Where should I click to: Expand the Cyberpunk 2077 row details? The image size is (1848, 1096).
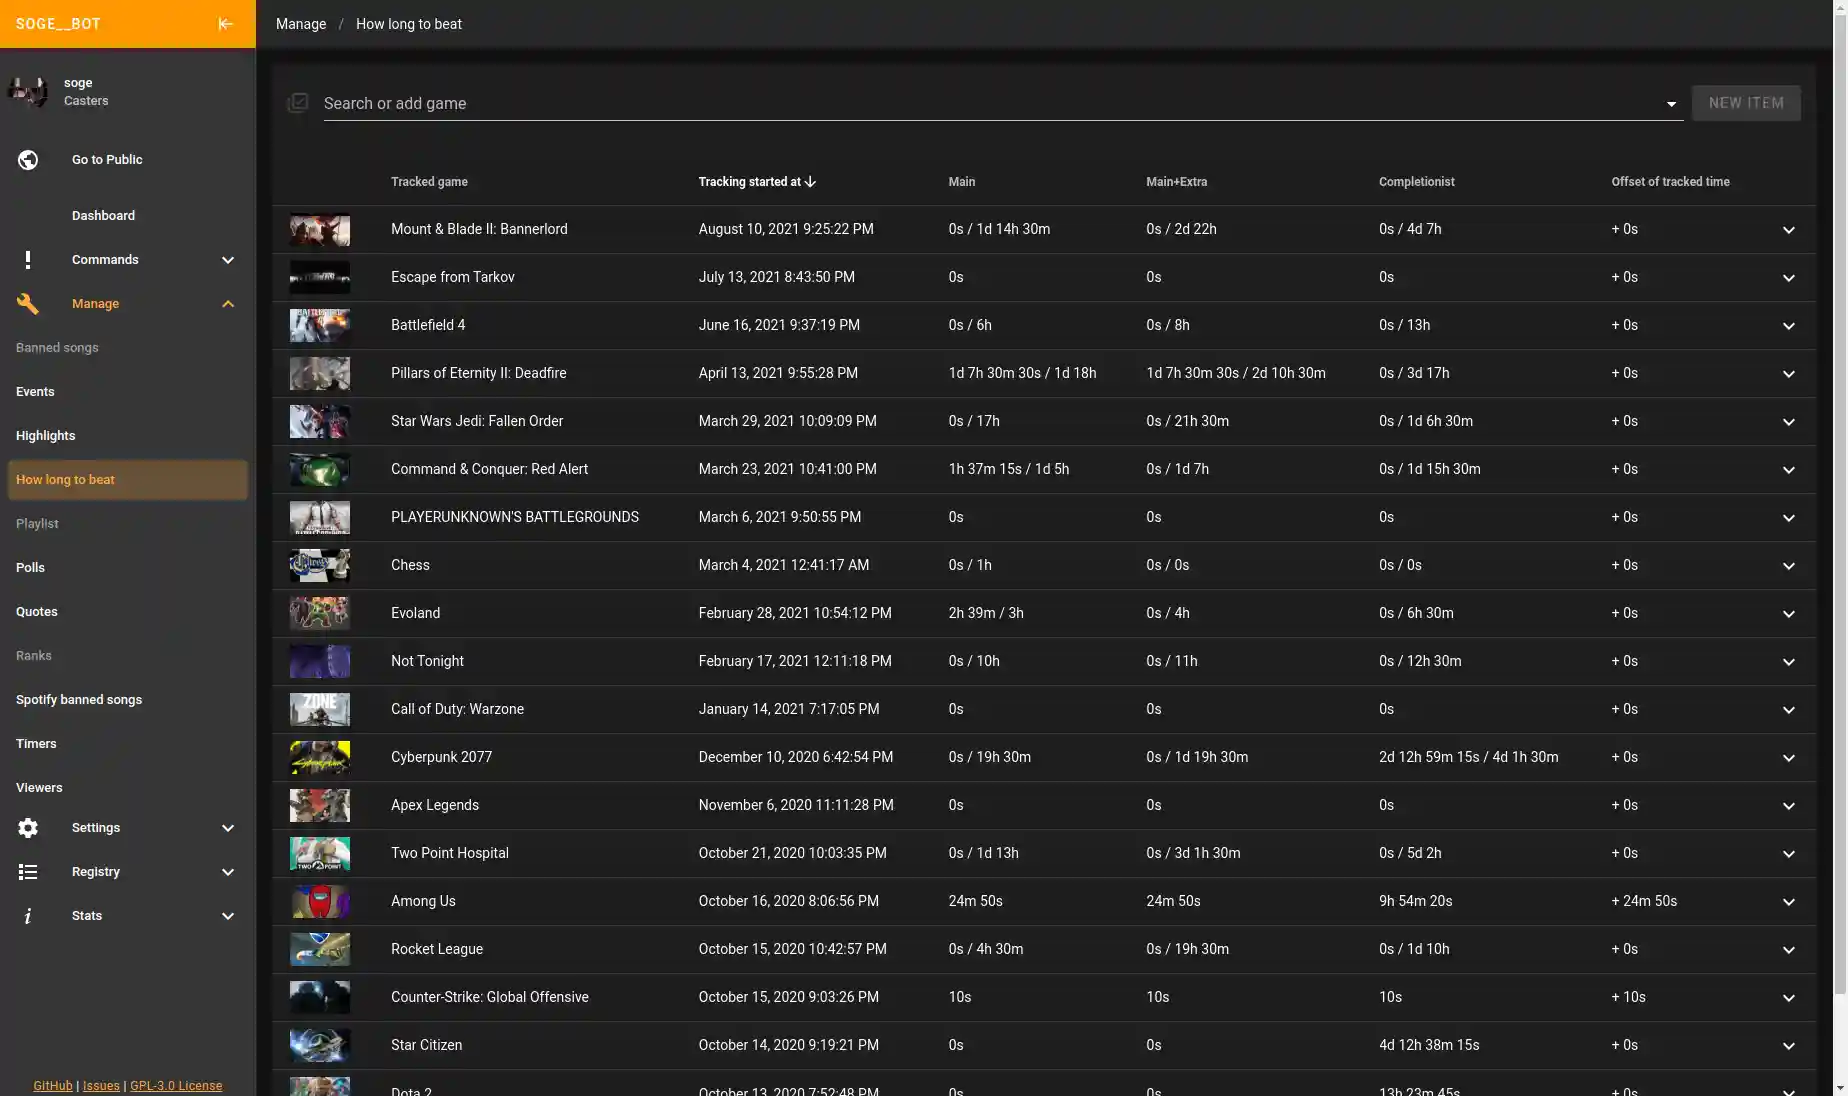click(x=1788, y=758)
